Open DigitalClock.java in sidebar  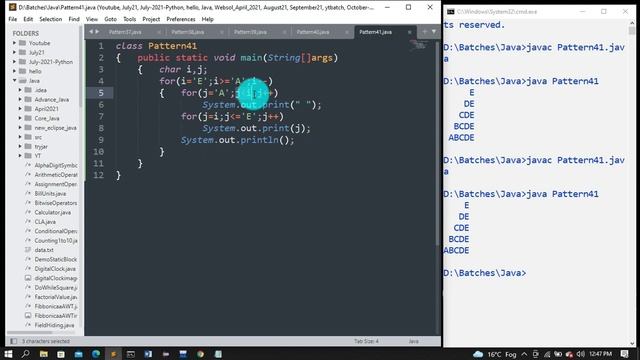coord(55,269)
